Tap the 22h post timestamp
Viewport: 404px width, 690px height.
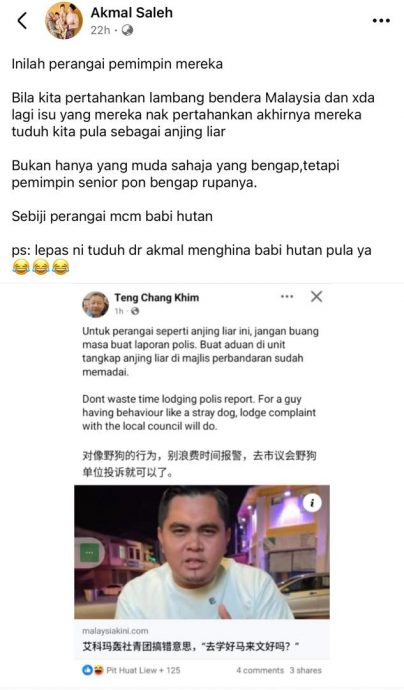[100, 30]
